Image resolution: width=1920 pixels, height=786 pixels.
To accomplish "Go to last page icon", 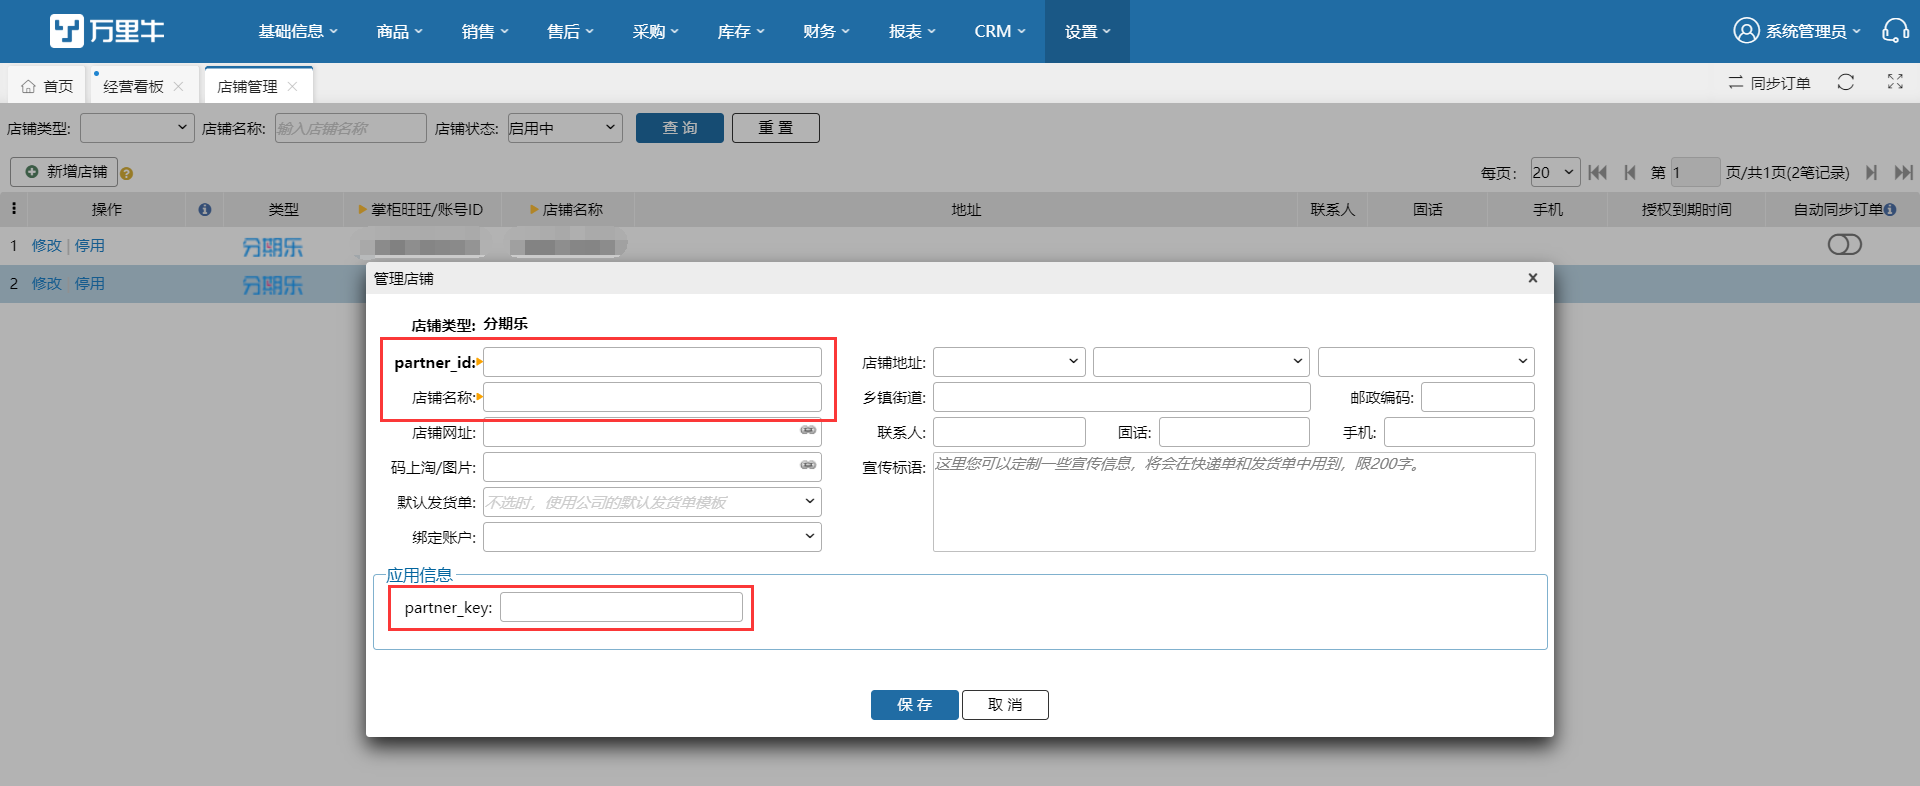I will (x=1904, y=172).
